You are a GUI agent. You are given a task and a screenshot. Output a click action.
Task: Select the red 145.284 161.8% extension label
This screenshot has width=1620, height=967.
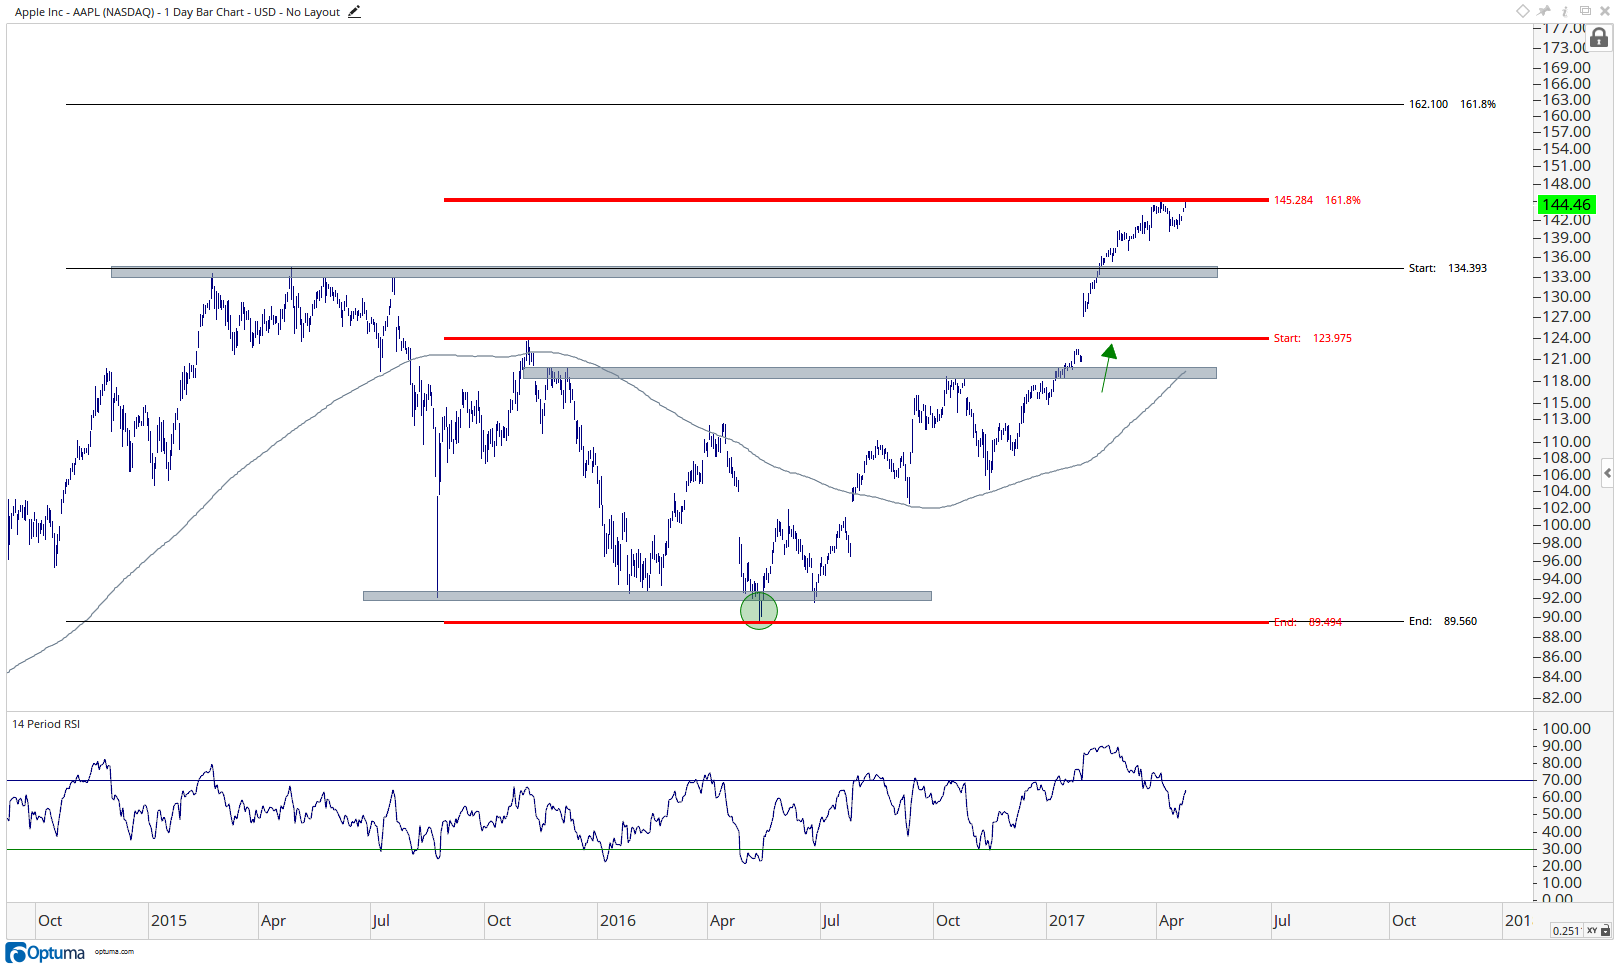(x=1317, y=200)
